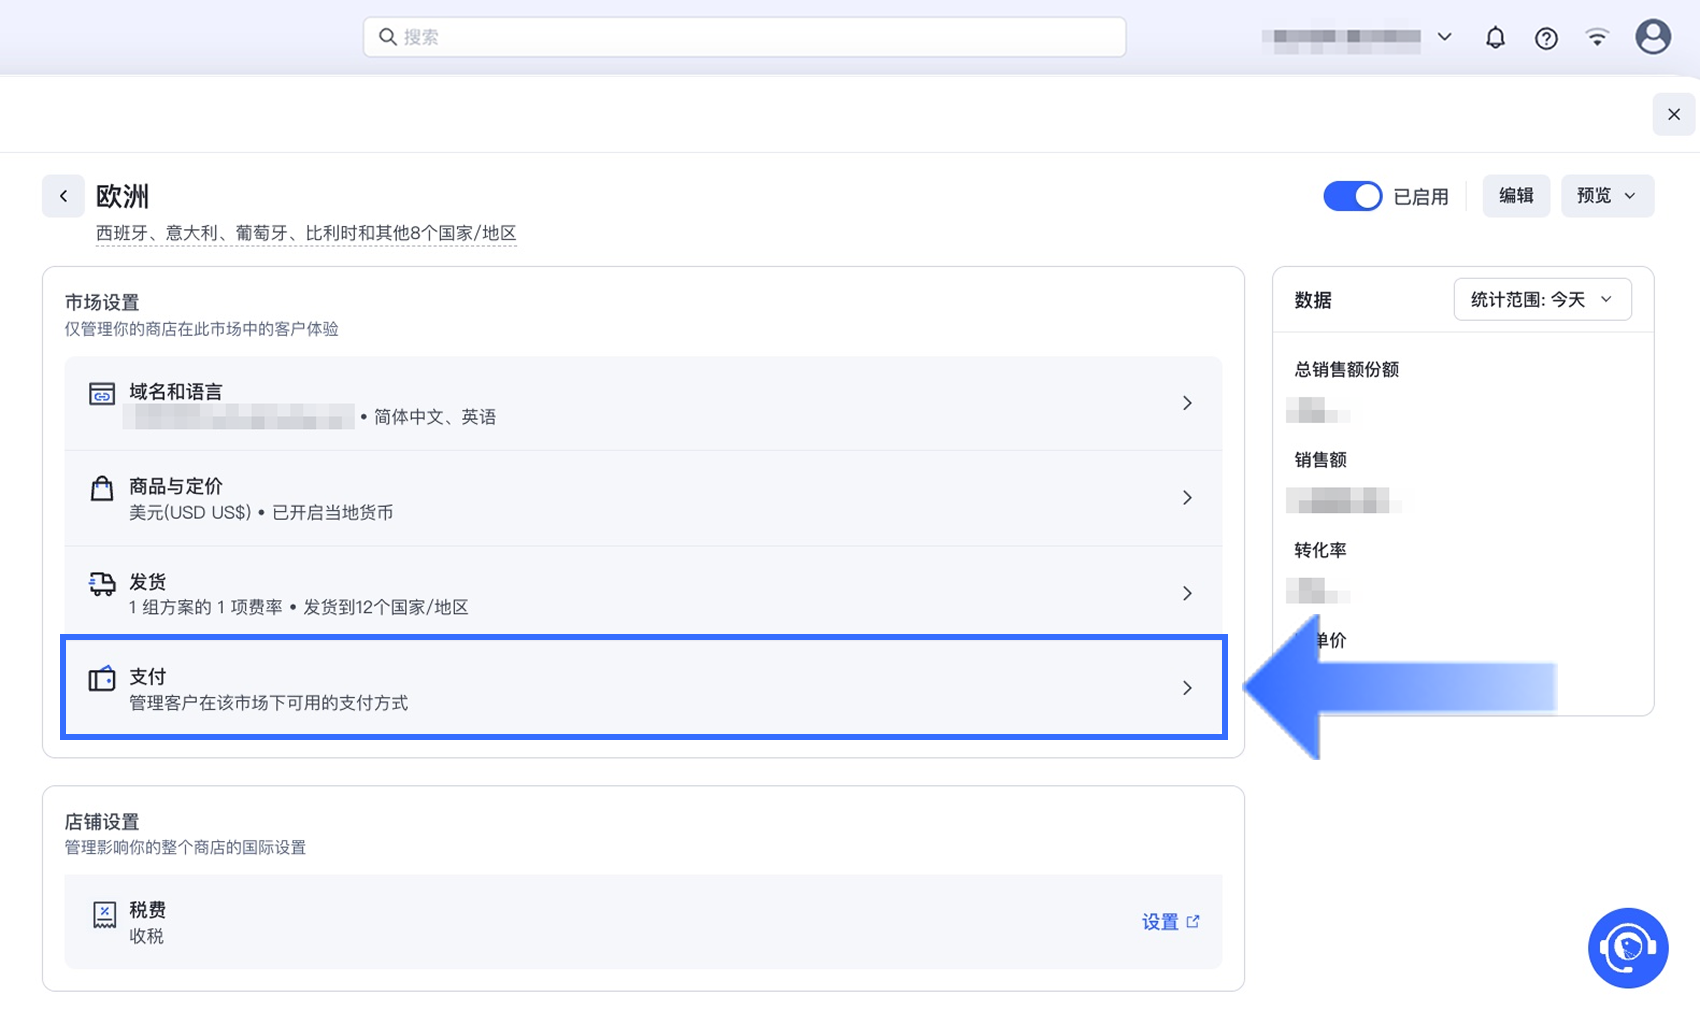Toggle the 已启用 market switch

pyautogui.click(x=1352, y=196)
